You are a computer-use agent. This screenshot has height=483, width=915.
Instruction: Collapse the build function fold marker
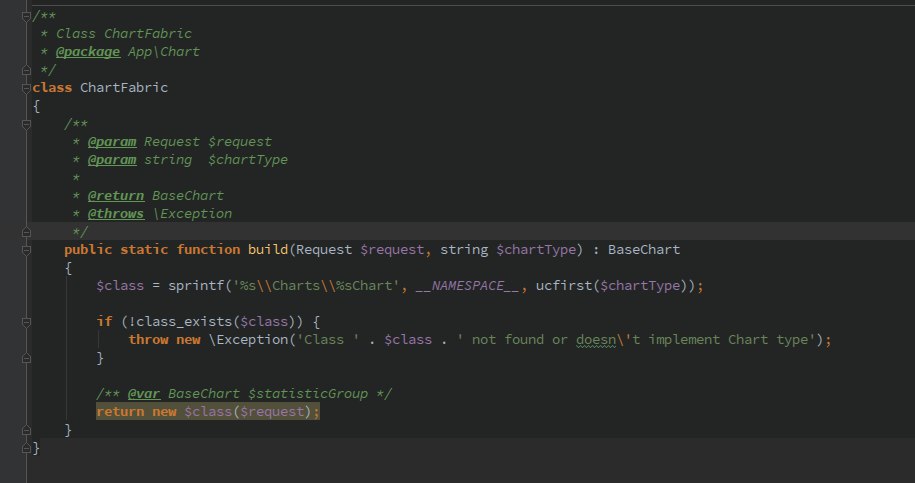click(x=26, y=250)
